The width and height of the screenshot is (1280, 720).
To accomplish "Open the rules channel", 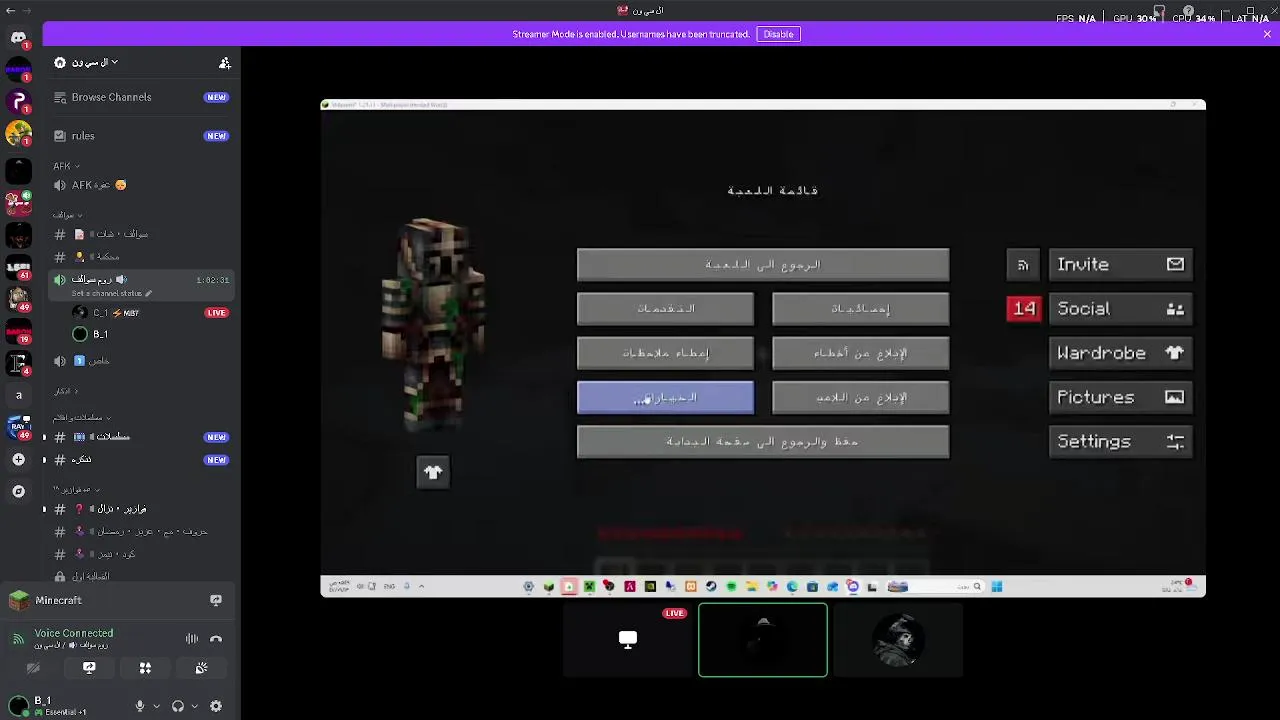I will tap(142, 136).
